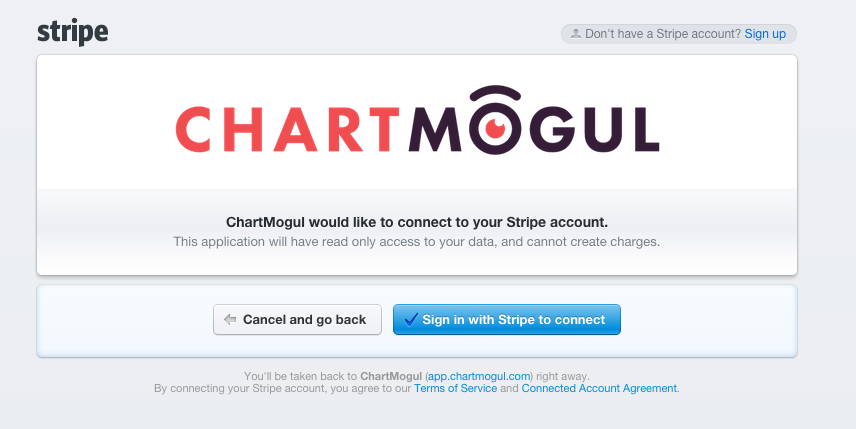Click the arc above the logo's eye

[496, 94]
